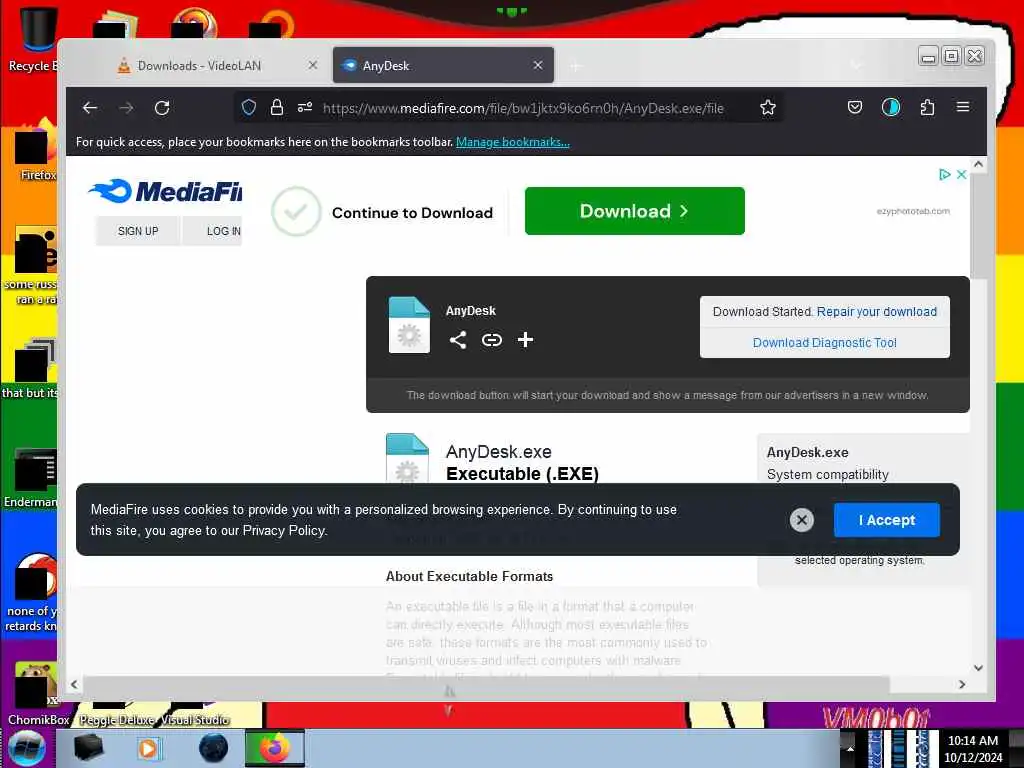This screenshot has width=1024, height=768.
Task: Close the ad with the blue X
Action: click(x=961, y=174)
